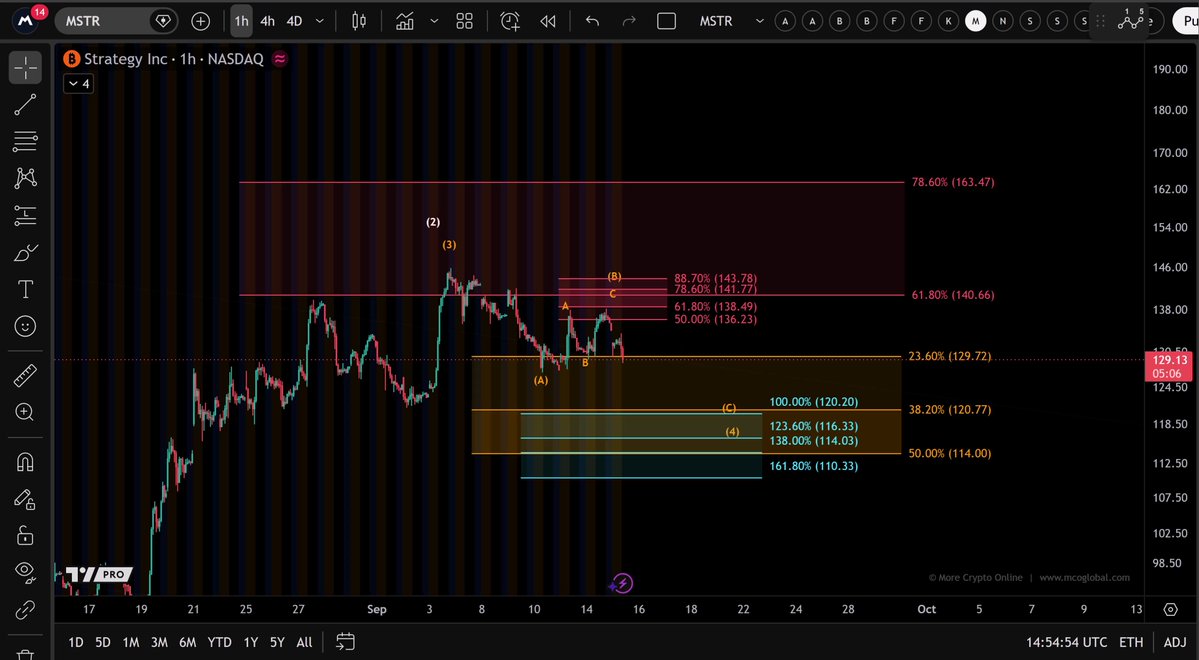This screenshot has width=1199, height=660.
Task: Click the 61.80% (140.66) retracement label
Action: pyautogui.click(x=953, y=294)
